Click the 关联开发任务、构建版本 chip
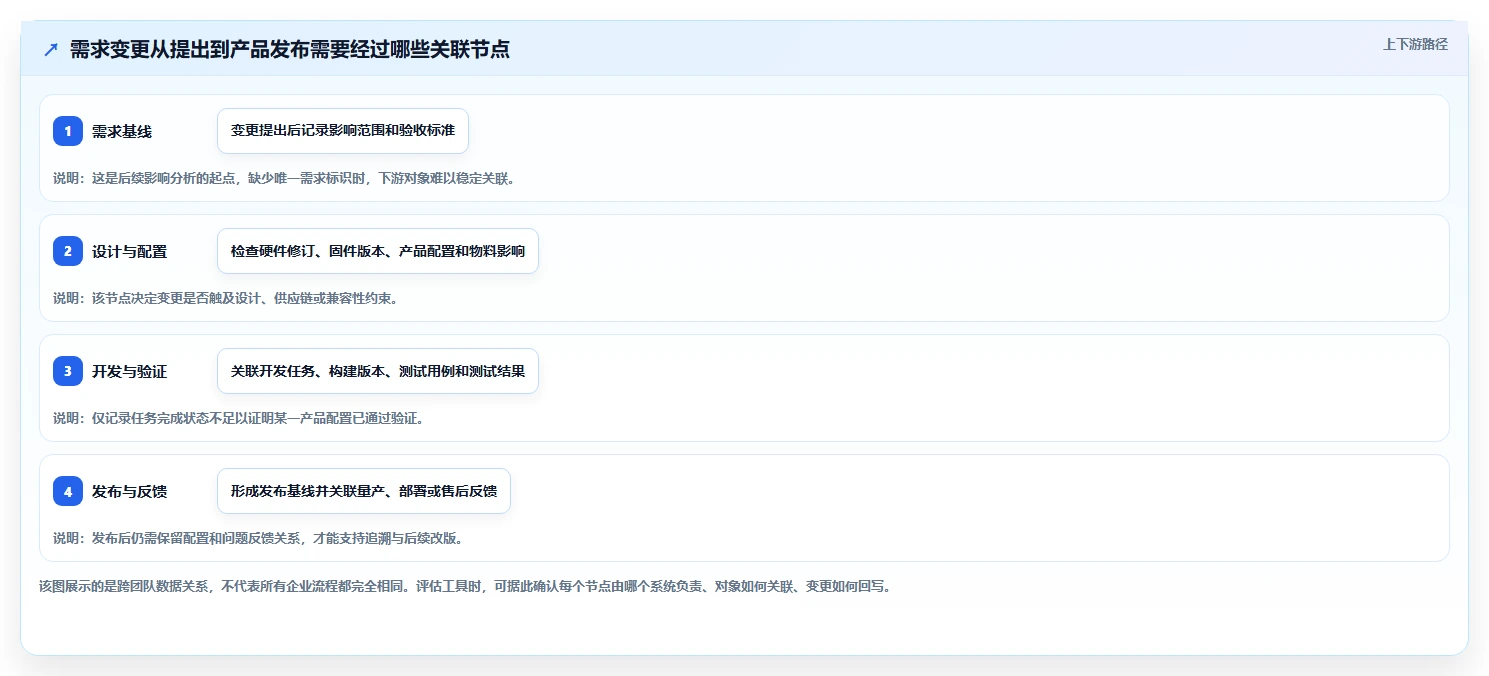1489x676 pixels. click(x=378, y=371)
